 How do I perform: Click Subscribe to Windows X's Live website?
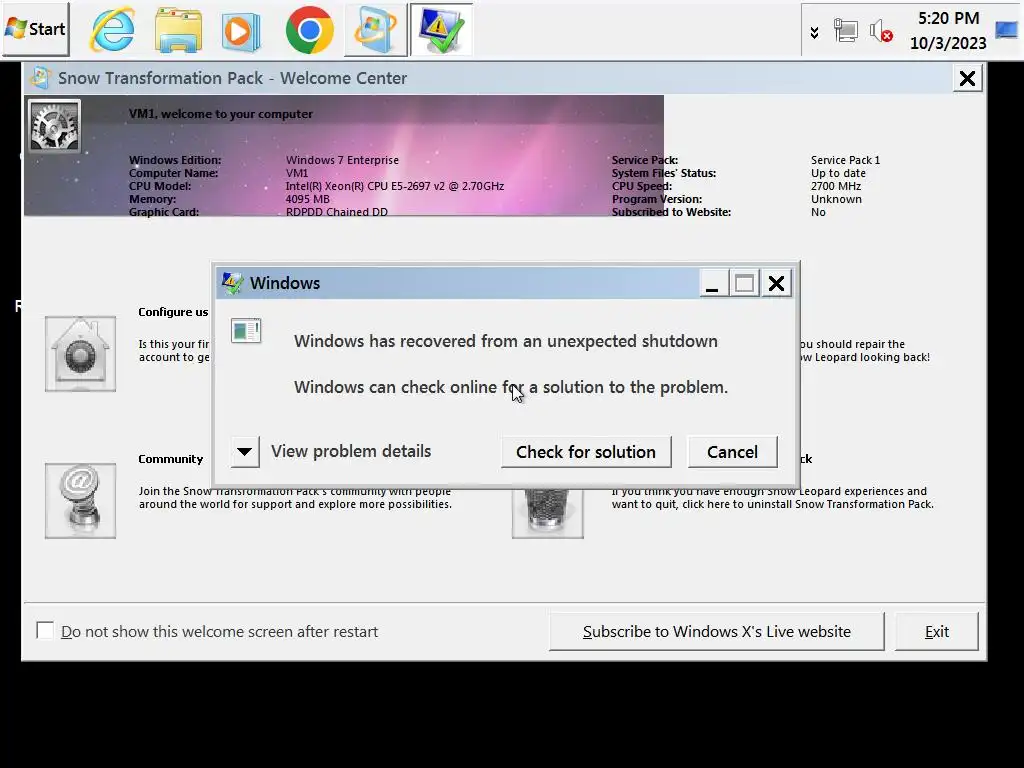click(x=717, y=632)
